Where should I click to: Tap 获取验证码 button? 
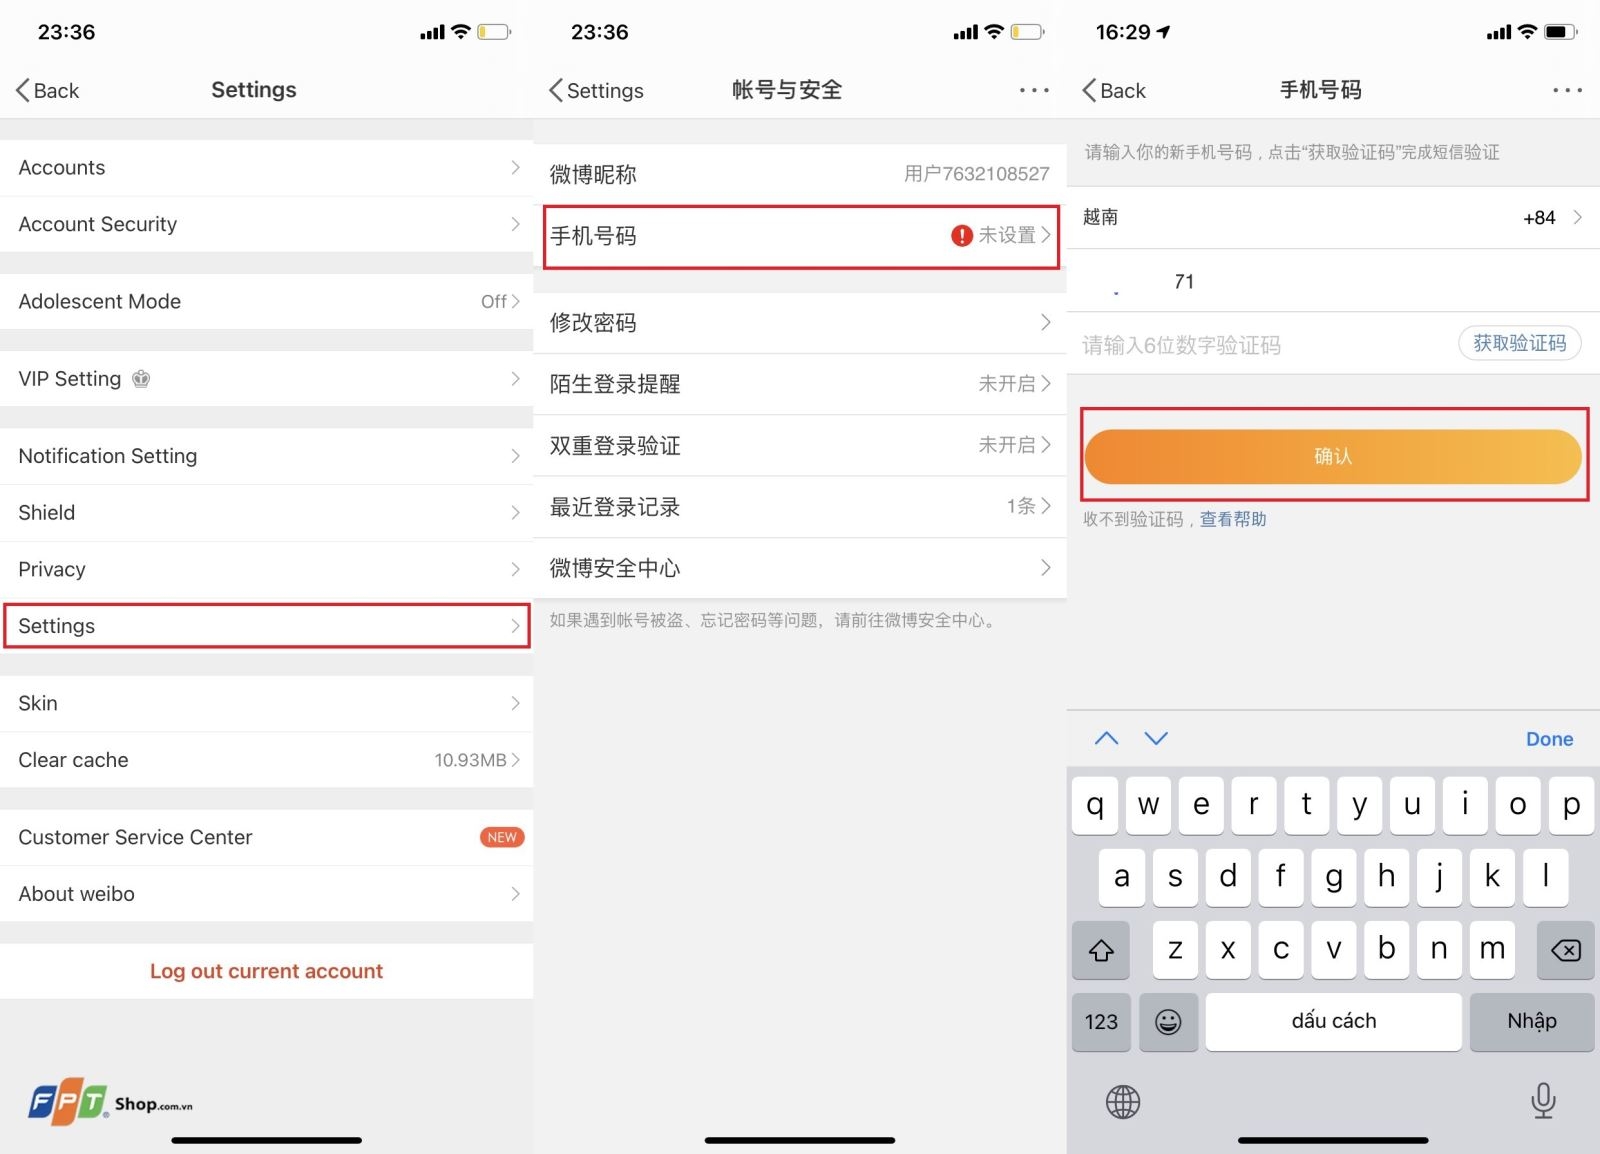click(x=1519, y=343)
